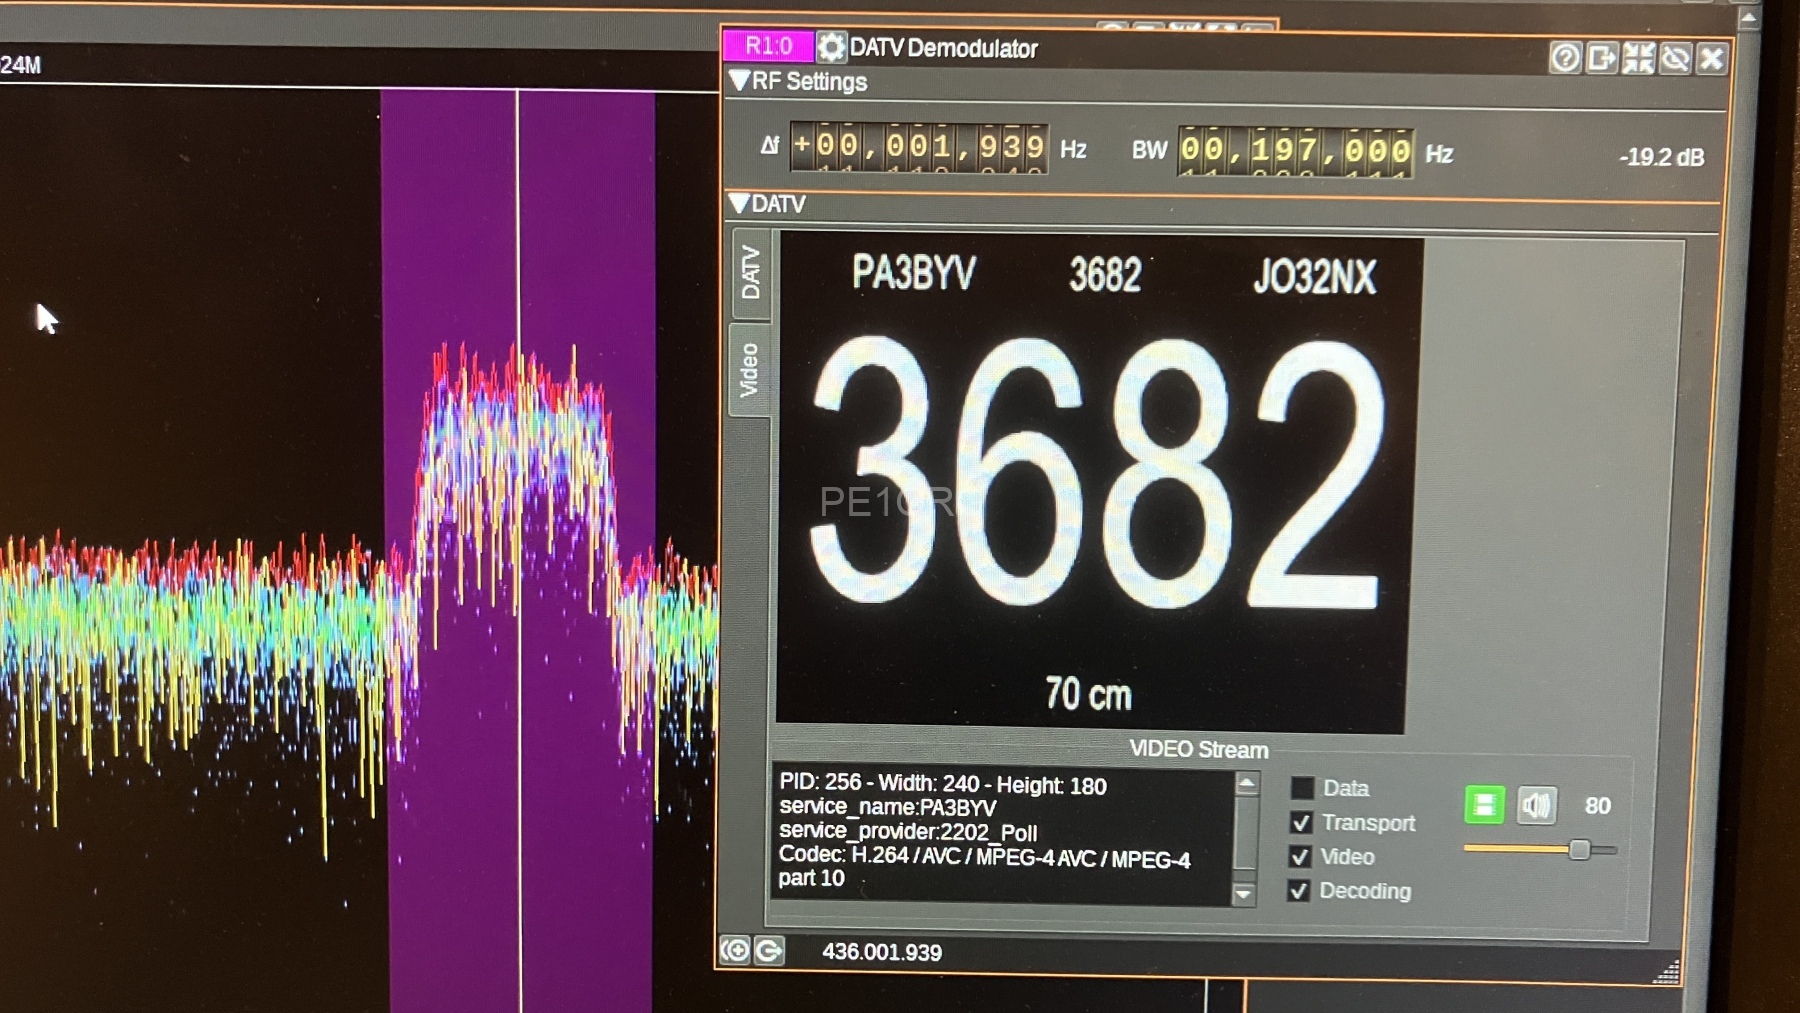
Task: Click the stream info scrollbar down arrow
Action: click(1244, 894)
